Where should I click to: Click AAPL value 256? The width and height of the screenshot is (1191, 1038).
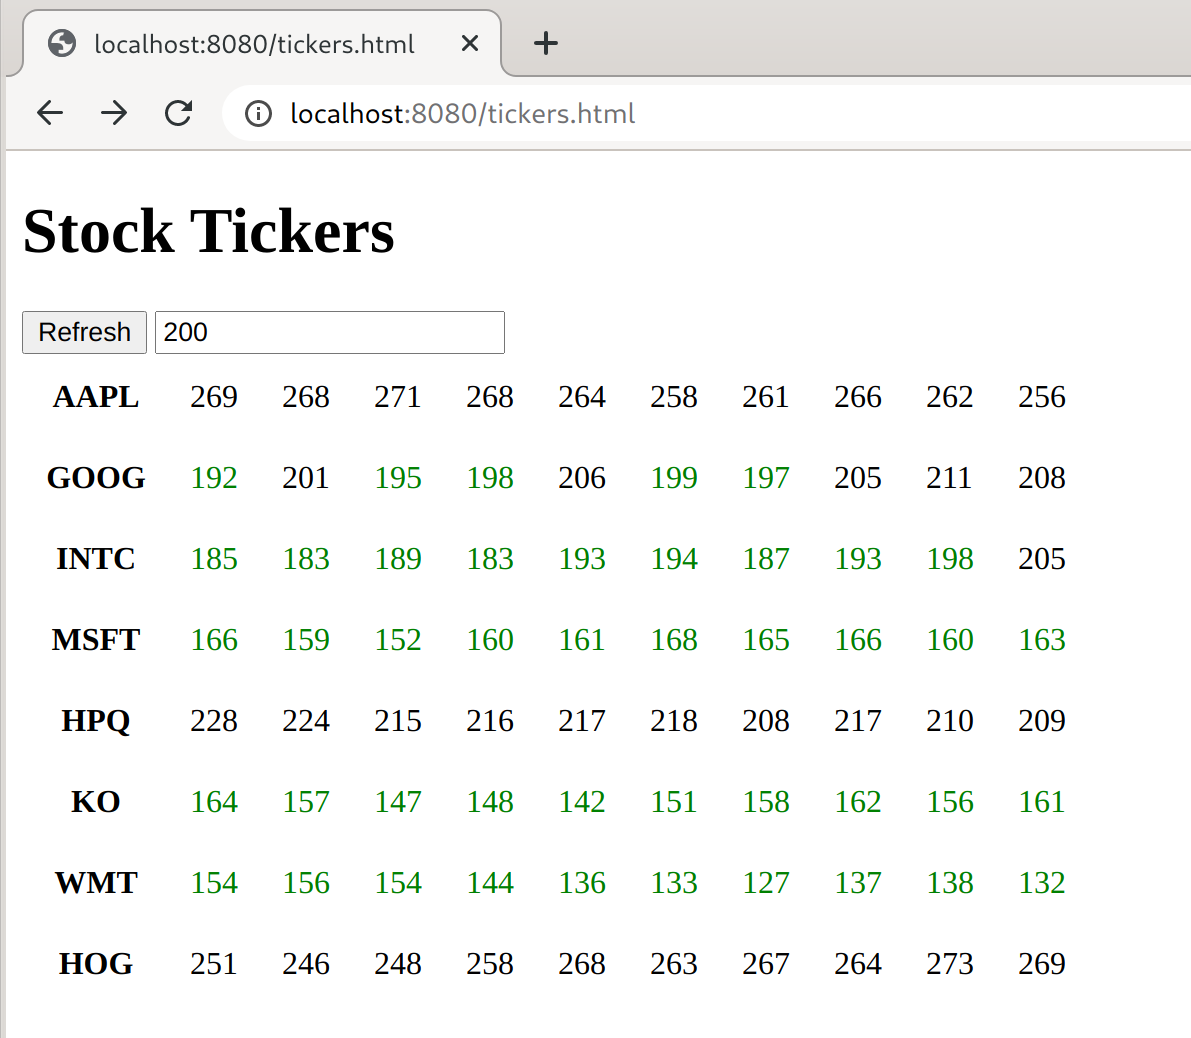point(1042,396)
